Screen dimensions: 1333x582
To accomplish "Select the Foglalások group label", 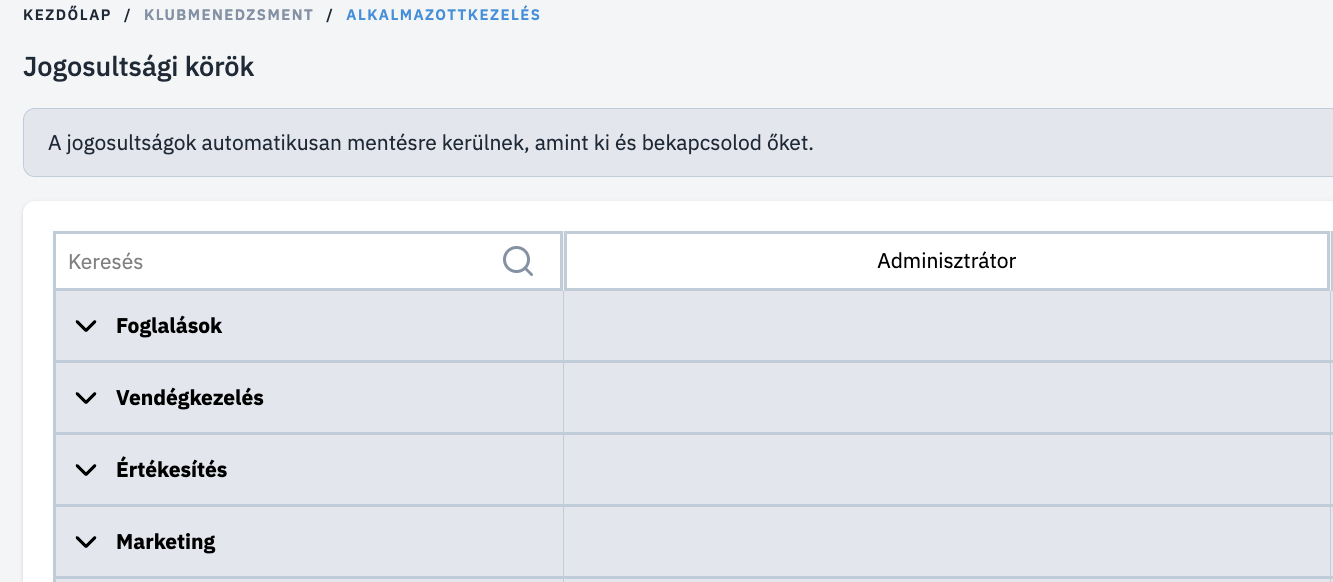I will tap(169, 326).
